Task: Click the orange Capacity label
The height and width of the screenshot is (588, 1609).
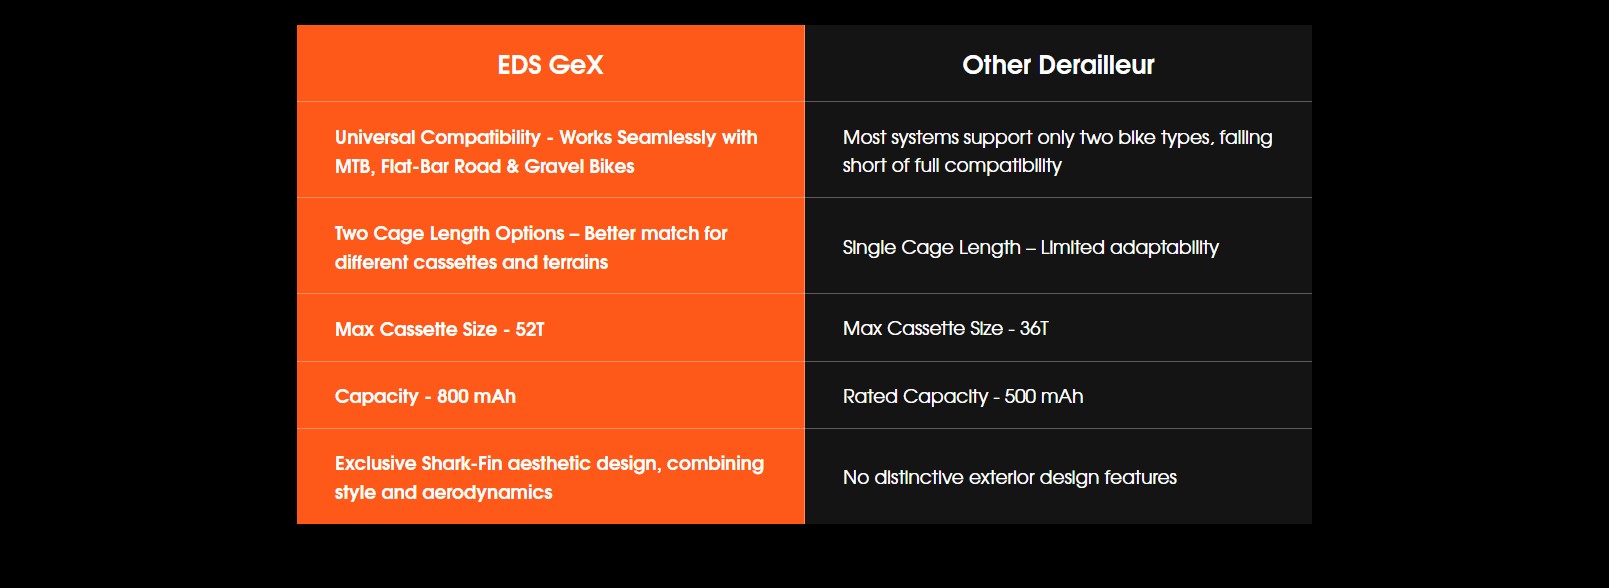Action: coord(376,396)
